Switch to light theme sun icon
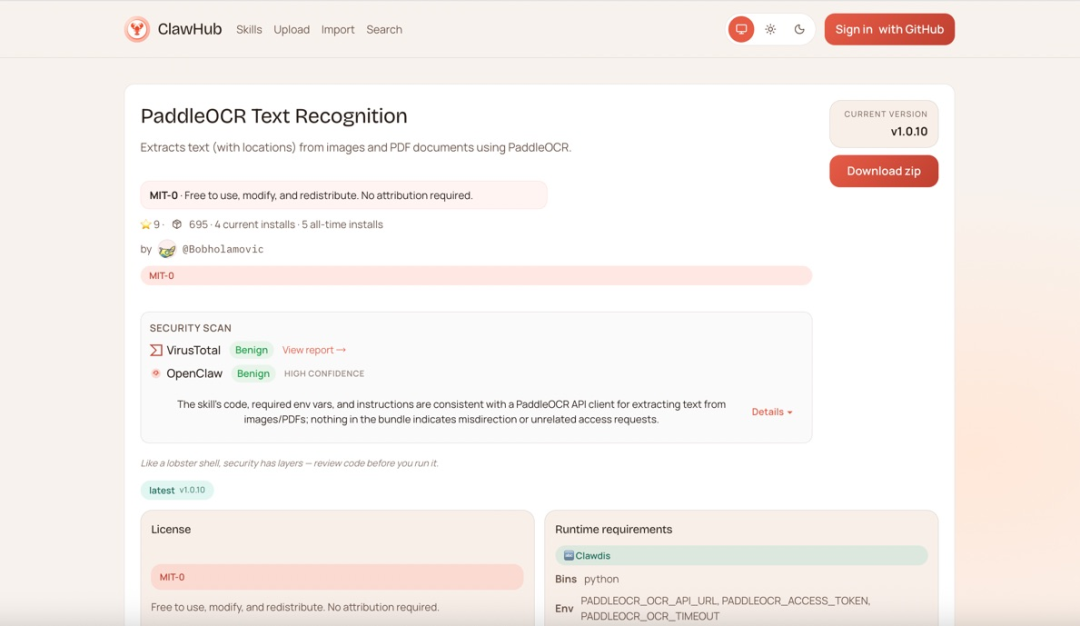The height and width of the screenshot is (626, 1080). click(x=770, y=30)
